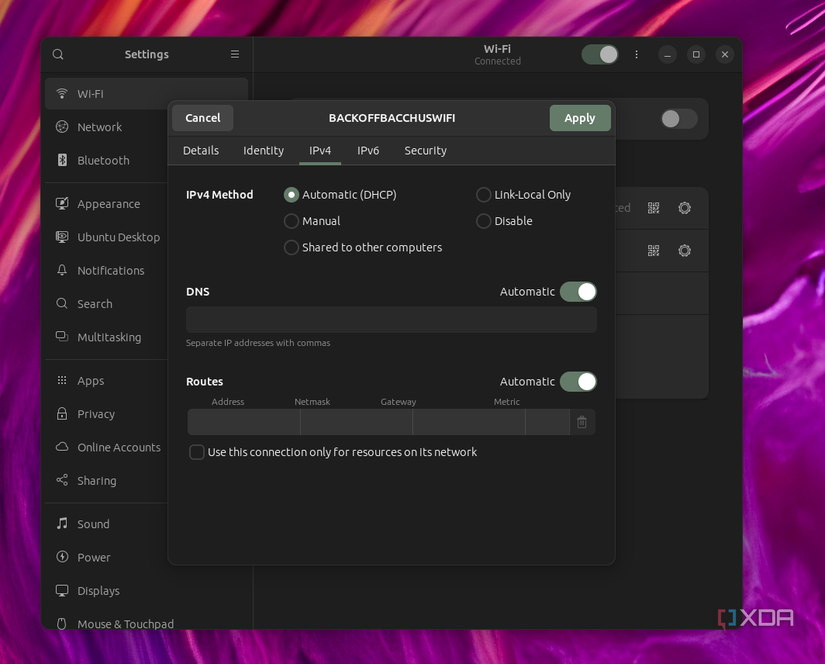
Task: Click the Multitasking icon
Action: coord(62,337)
